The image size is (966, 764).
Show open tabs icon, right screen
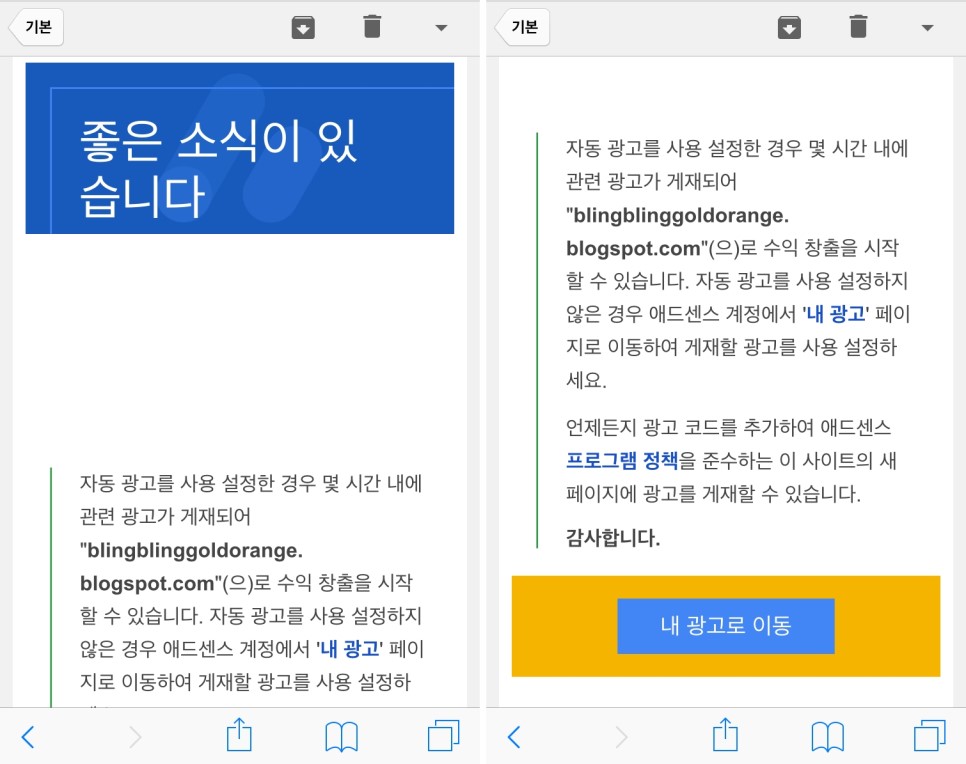click(x=930, y=736)
